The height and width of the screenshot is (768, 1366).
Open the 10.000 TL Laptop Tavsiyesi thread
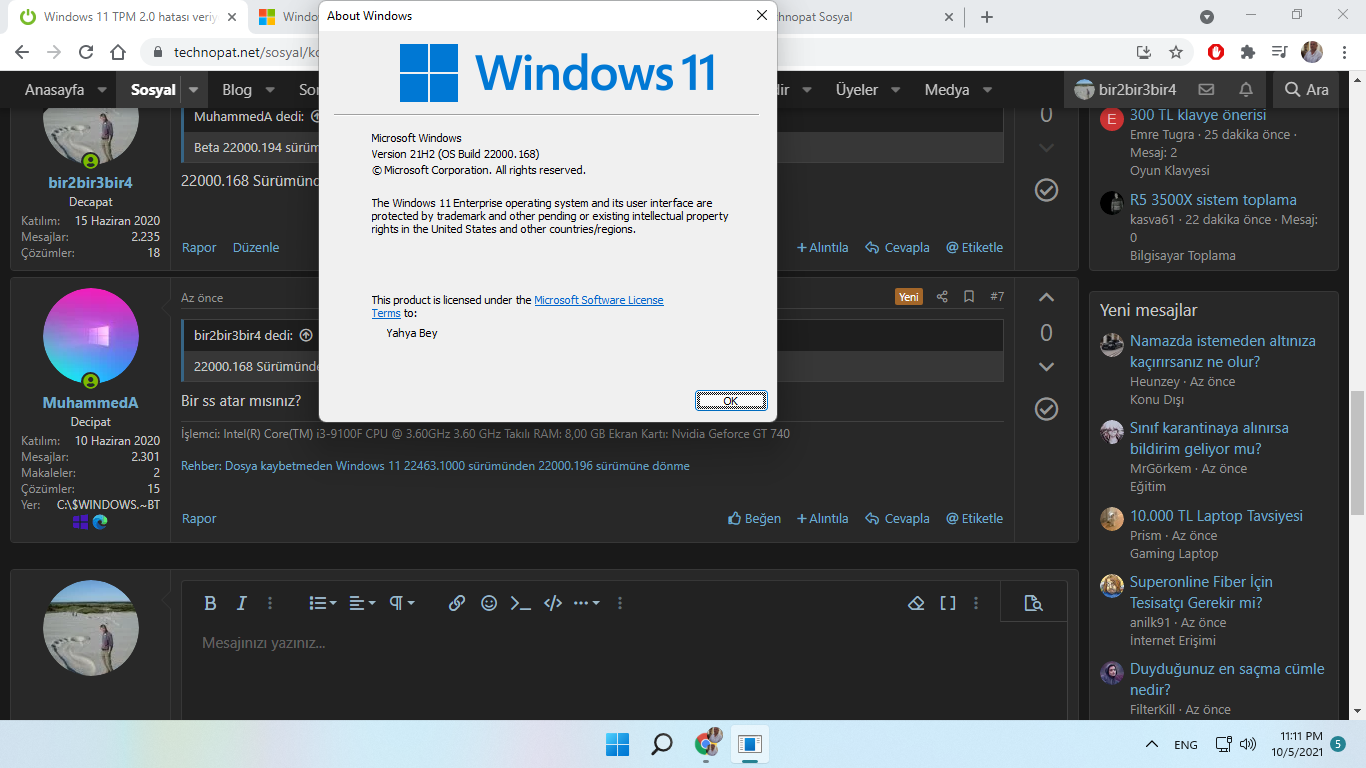(1216, 516)
